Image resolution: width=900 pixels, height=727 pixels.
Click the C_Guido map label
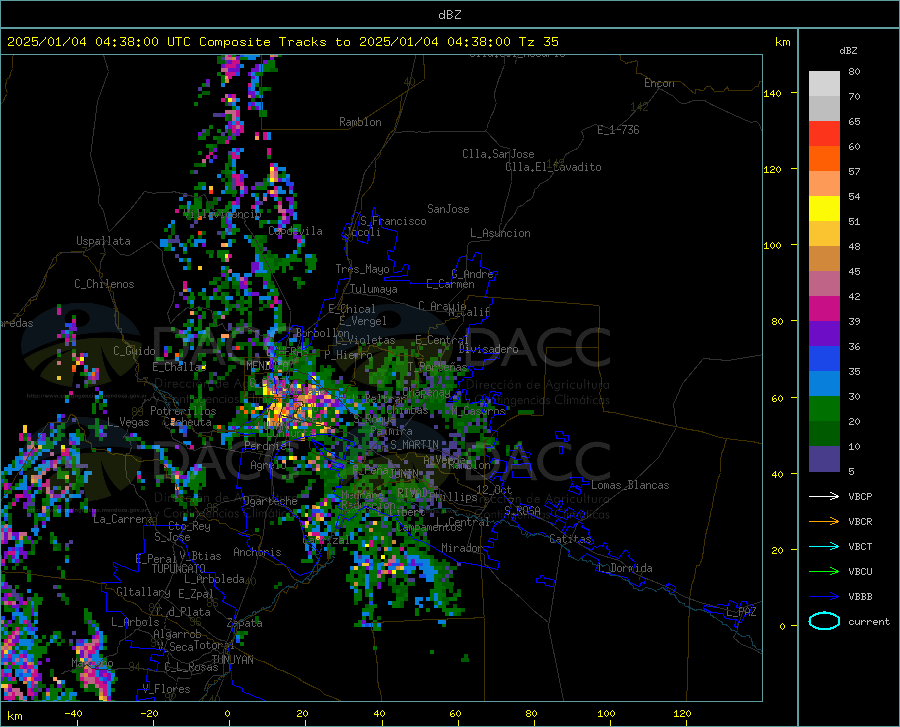[134, 351]
